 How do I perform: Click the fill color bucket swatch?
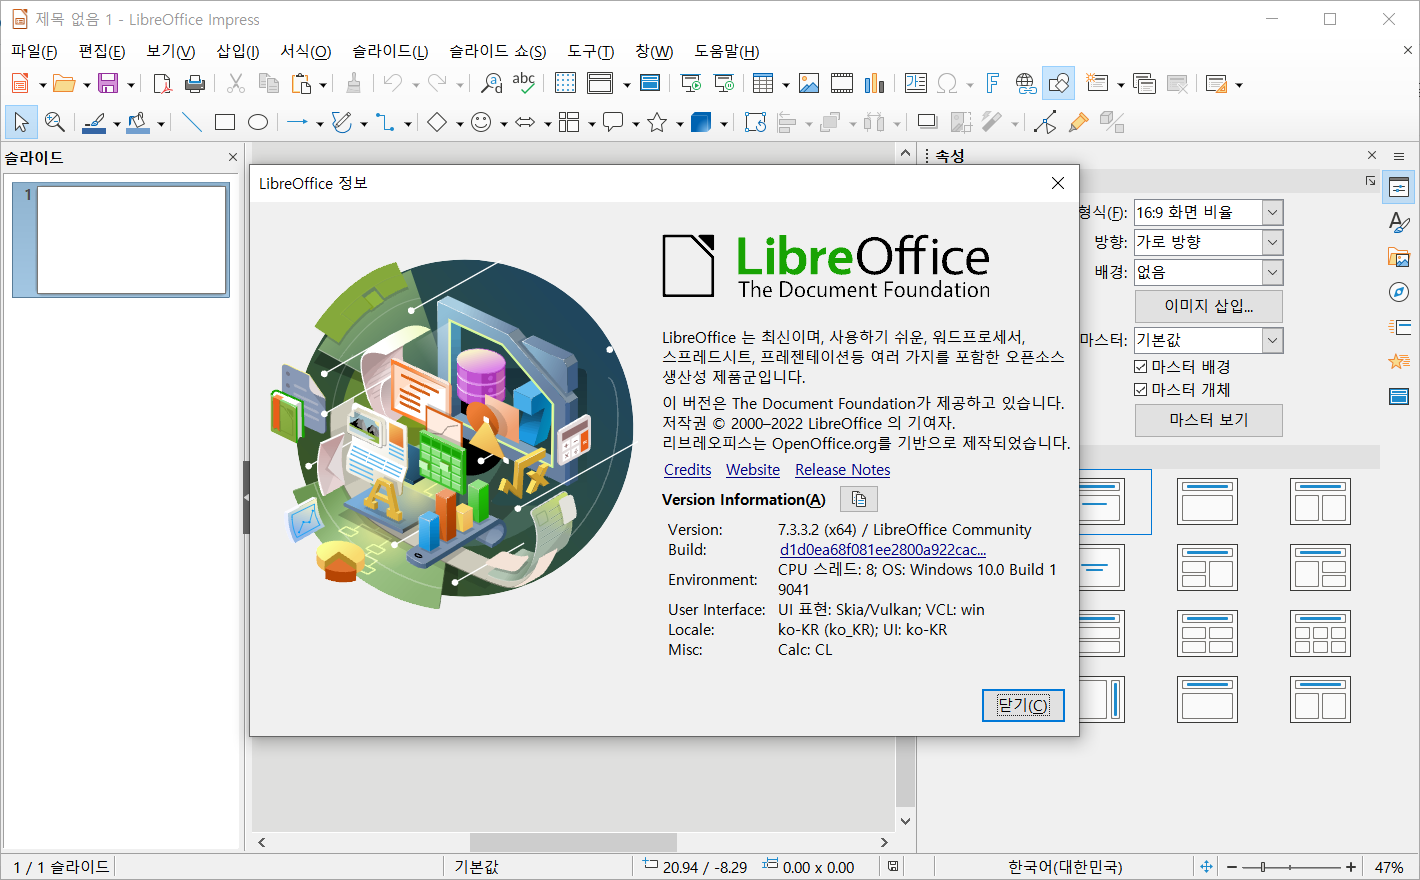tap(138, 122)
